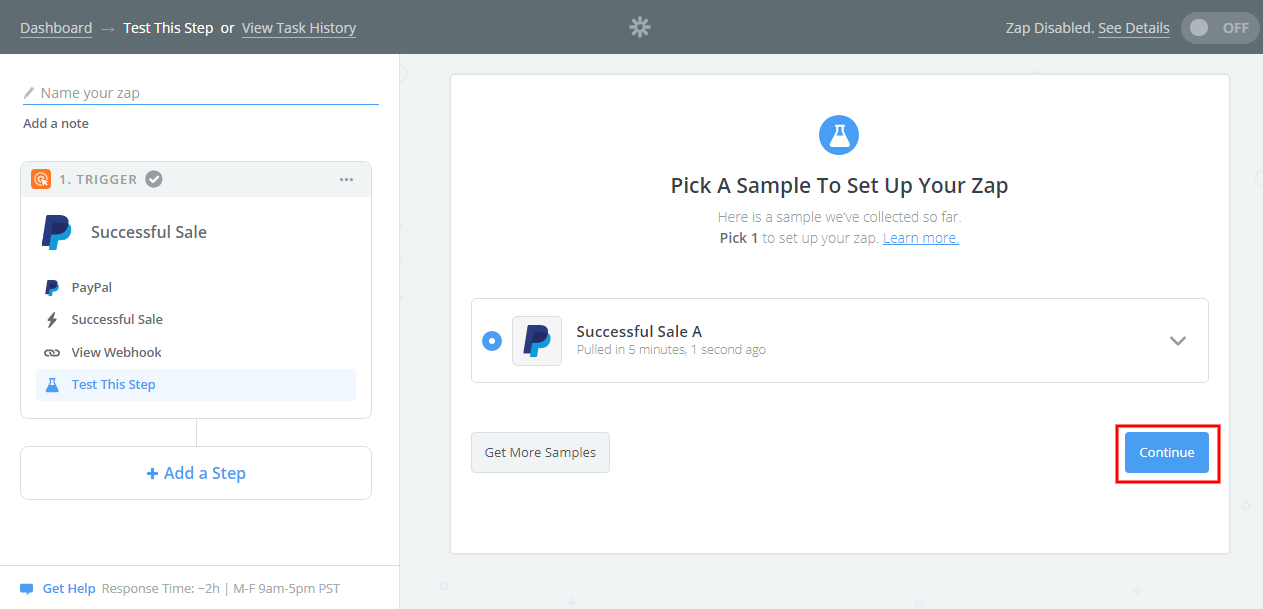Screen dimensions: 1263x609
Task: Click Add a Step button
Action: pyautogui.click(x=196, y=473)
